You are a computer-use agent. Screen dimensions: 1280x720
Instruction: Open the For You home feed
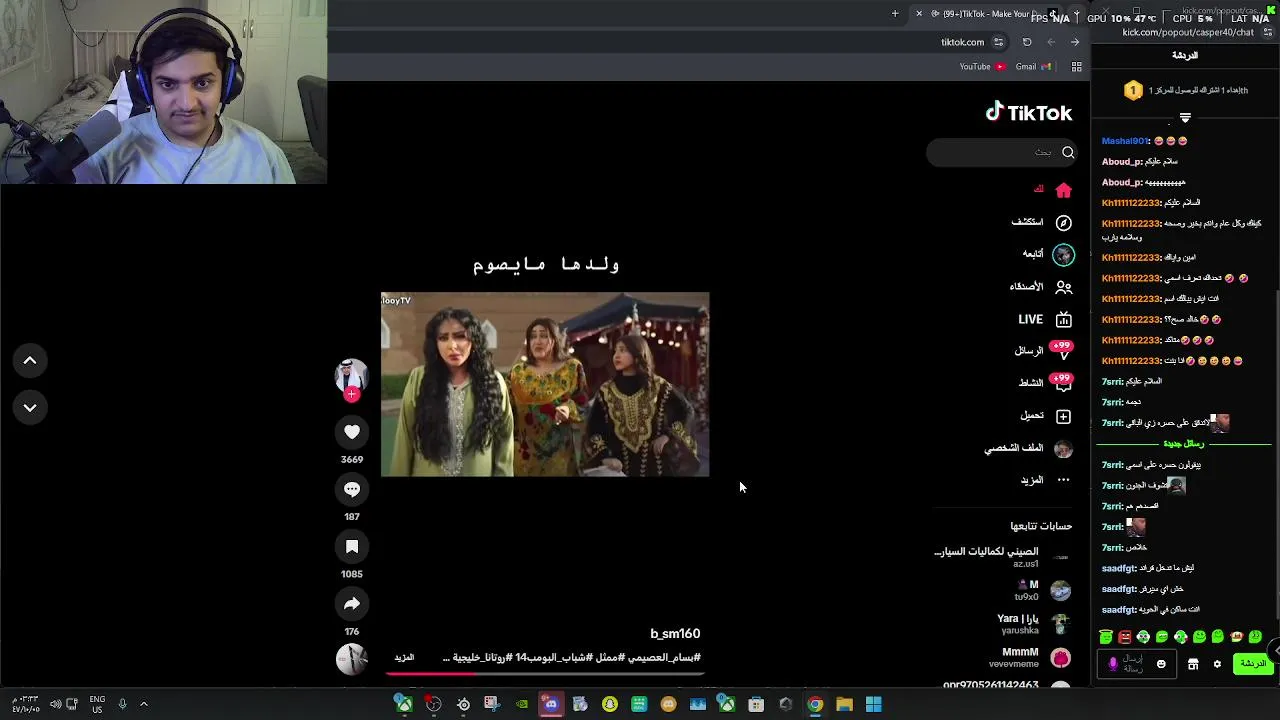click(1053, 189)
